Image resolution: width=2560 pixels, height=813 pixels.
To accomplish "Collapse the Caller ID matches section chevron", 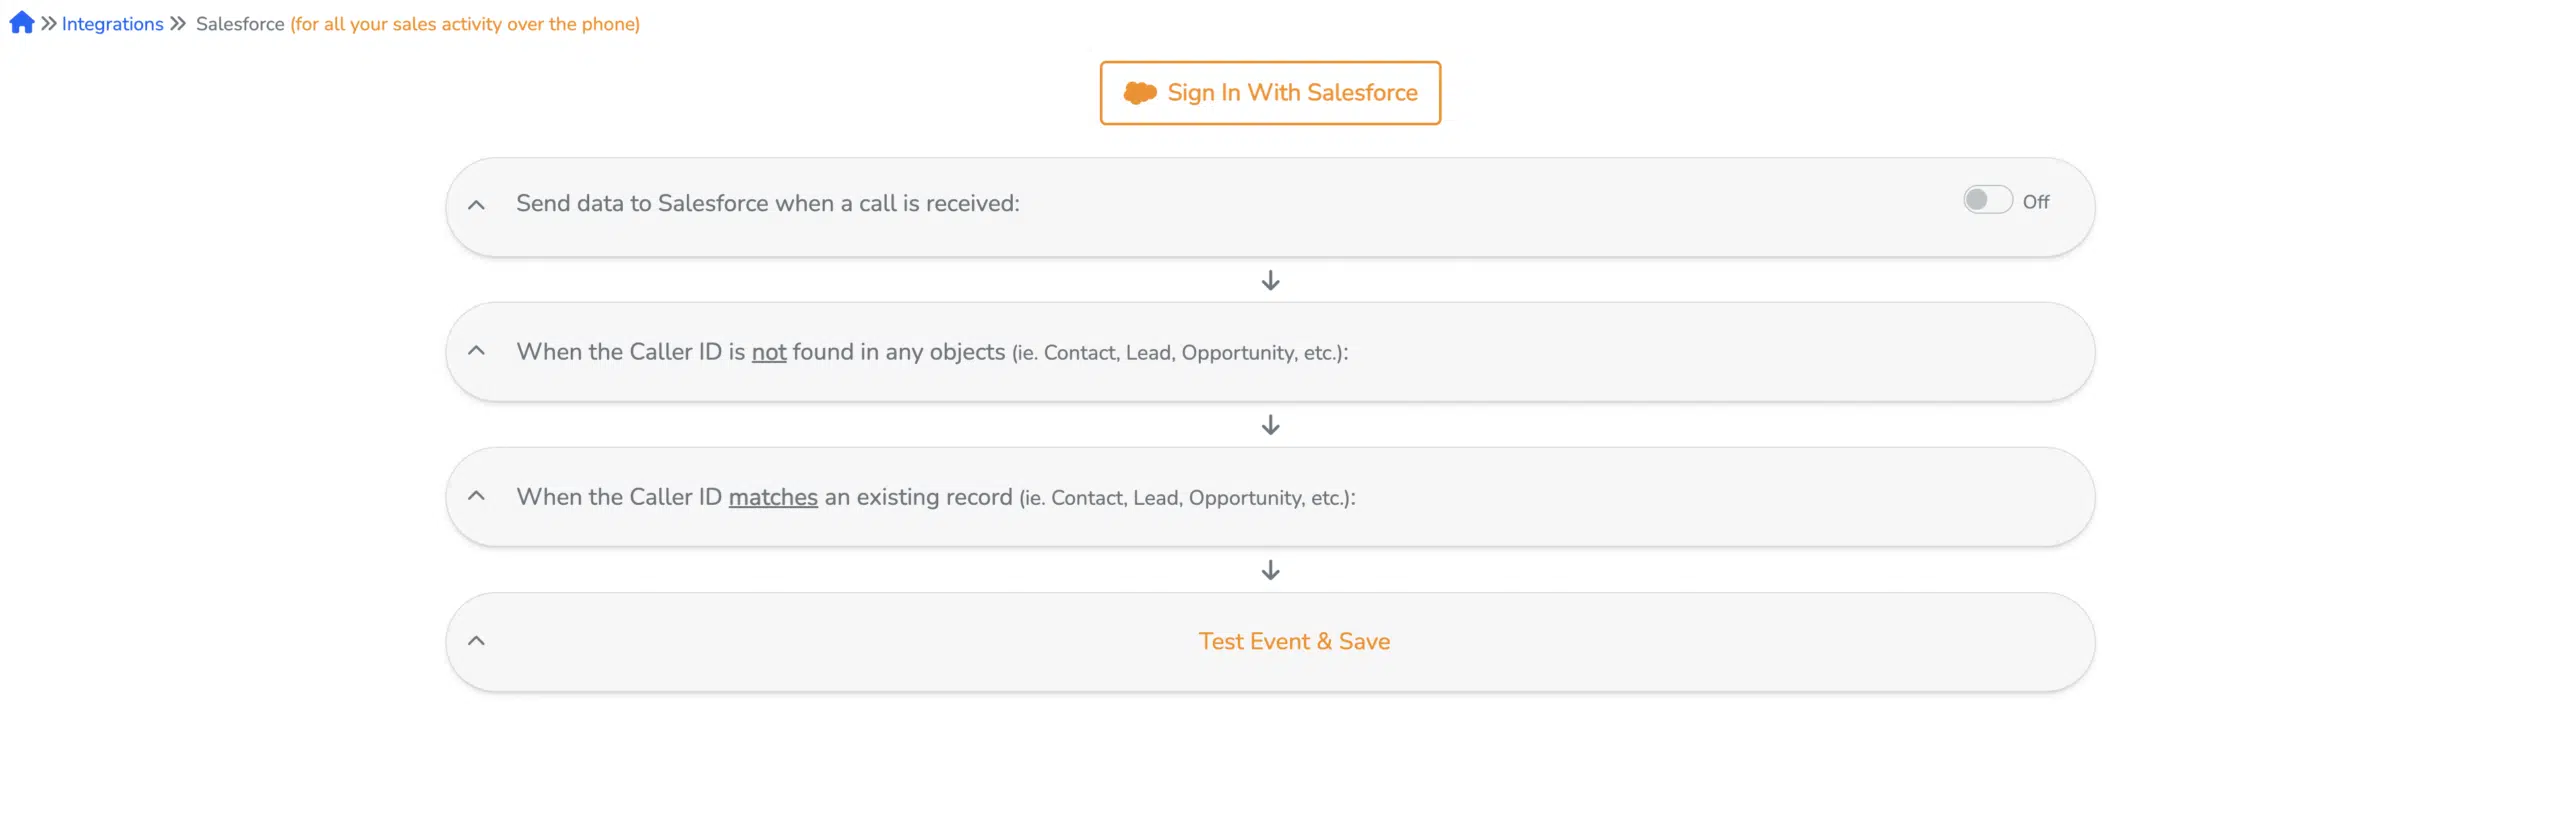I will pyautogui.click(x=477, y=496).
